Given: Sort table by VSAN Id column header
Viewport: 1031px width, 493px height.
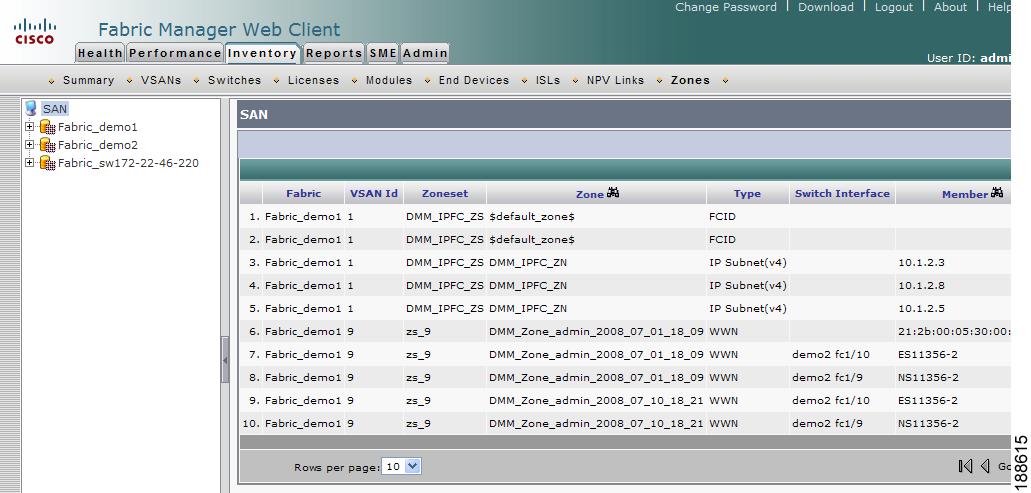Looking at the screenshot, I should tap(373, 193).
